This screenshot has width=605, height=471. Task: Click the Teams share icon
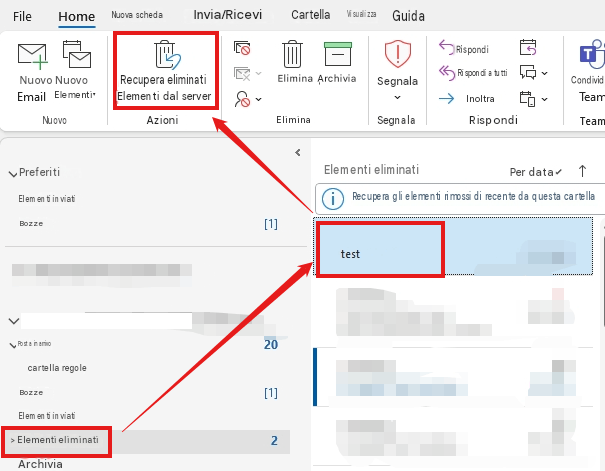590,54
